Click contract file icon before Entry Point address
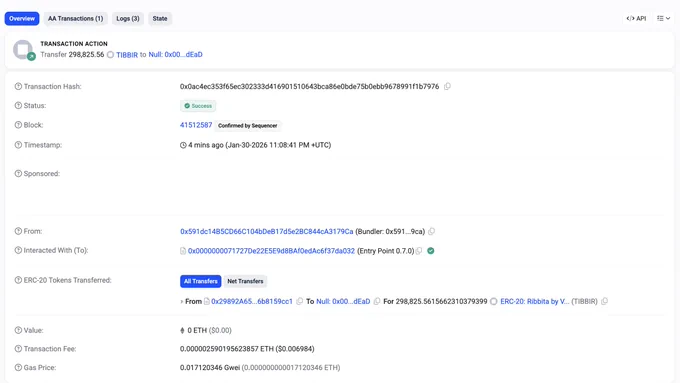Viewport: 680px width, 383px height. pyautogui.click(x=183, y=251)
